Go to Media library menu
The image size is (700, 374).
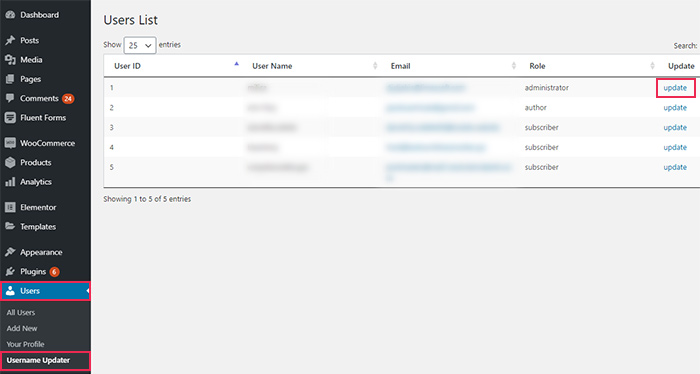coord(31,59)
